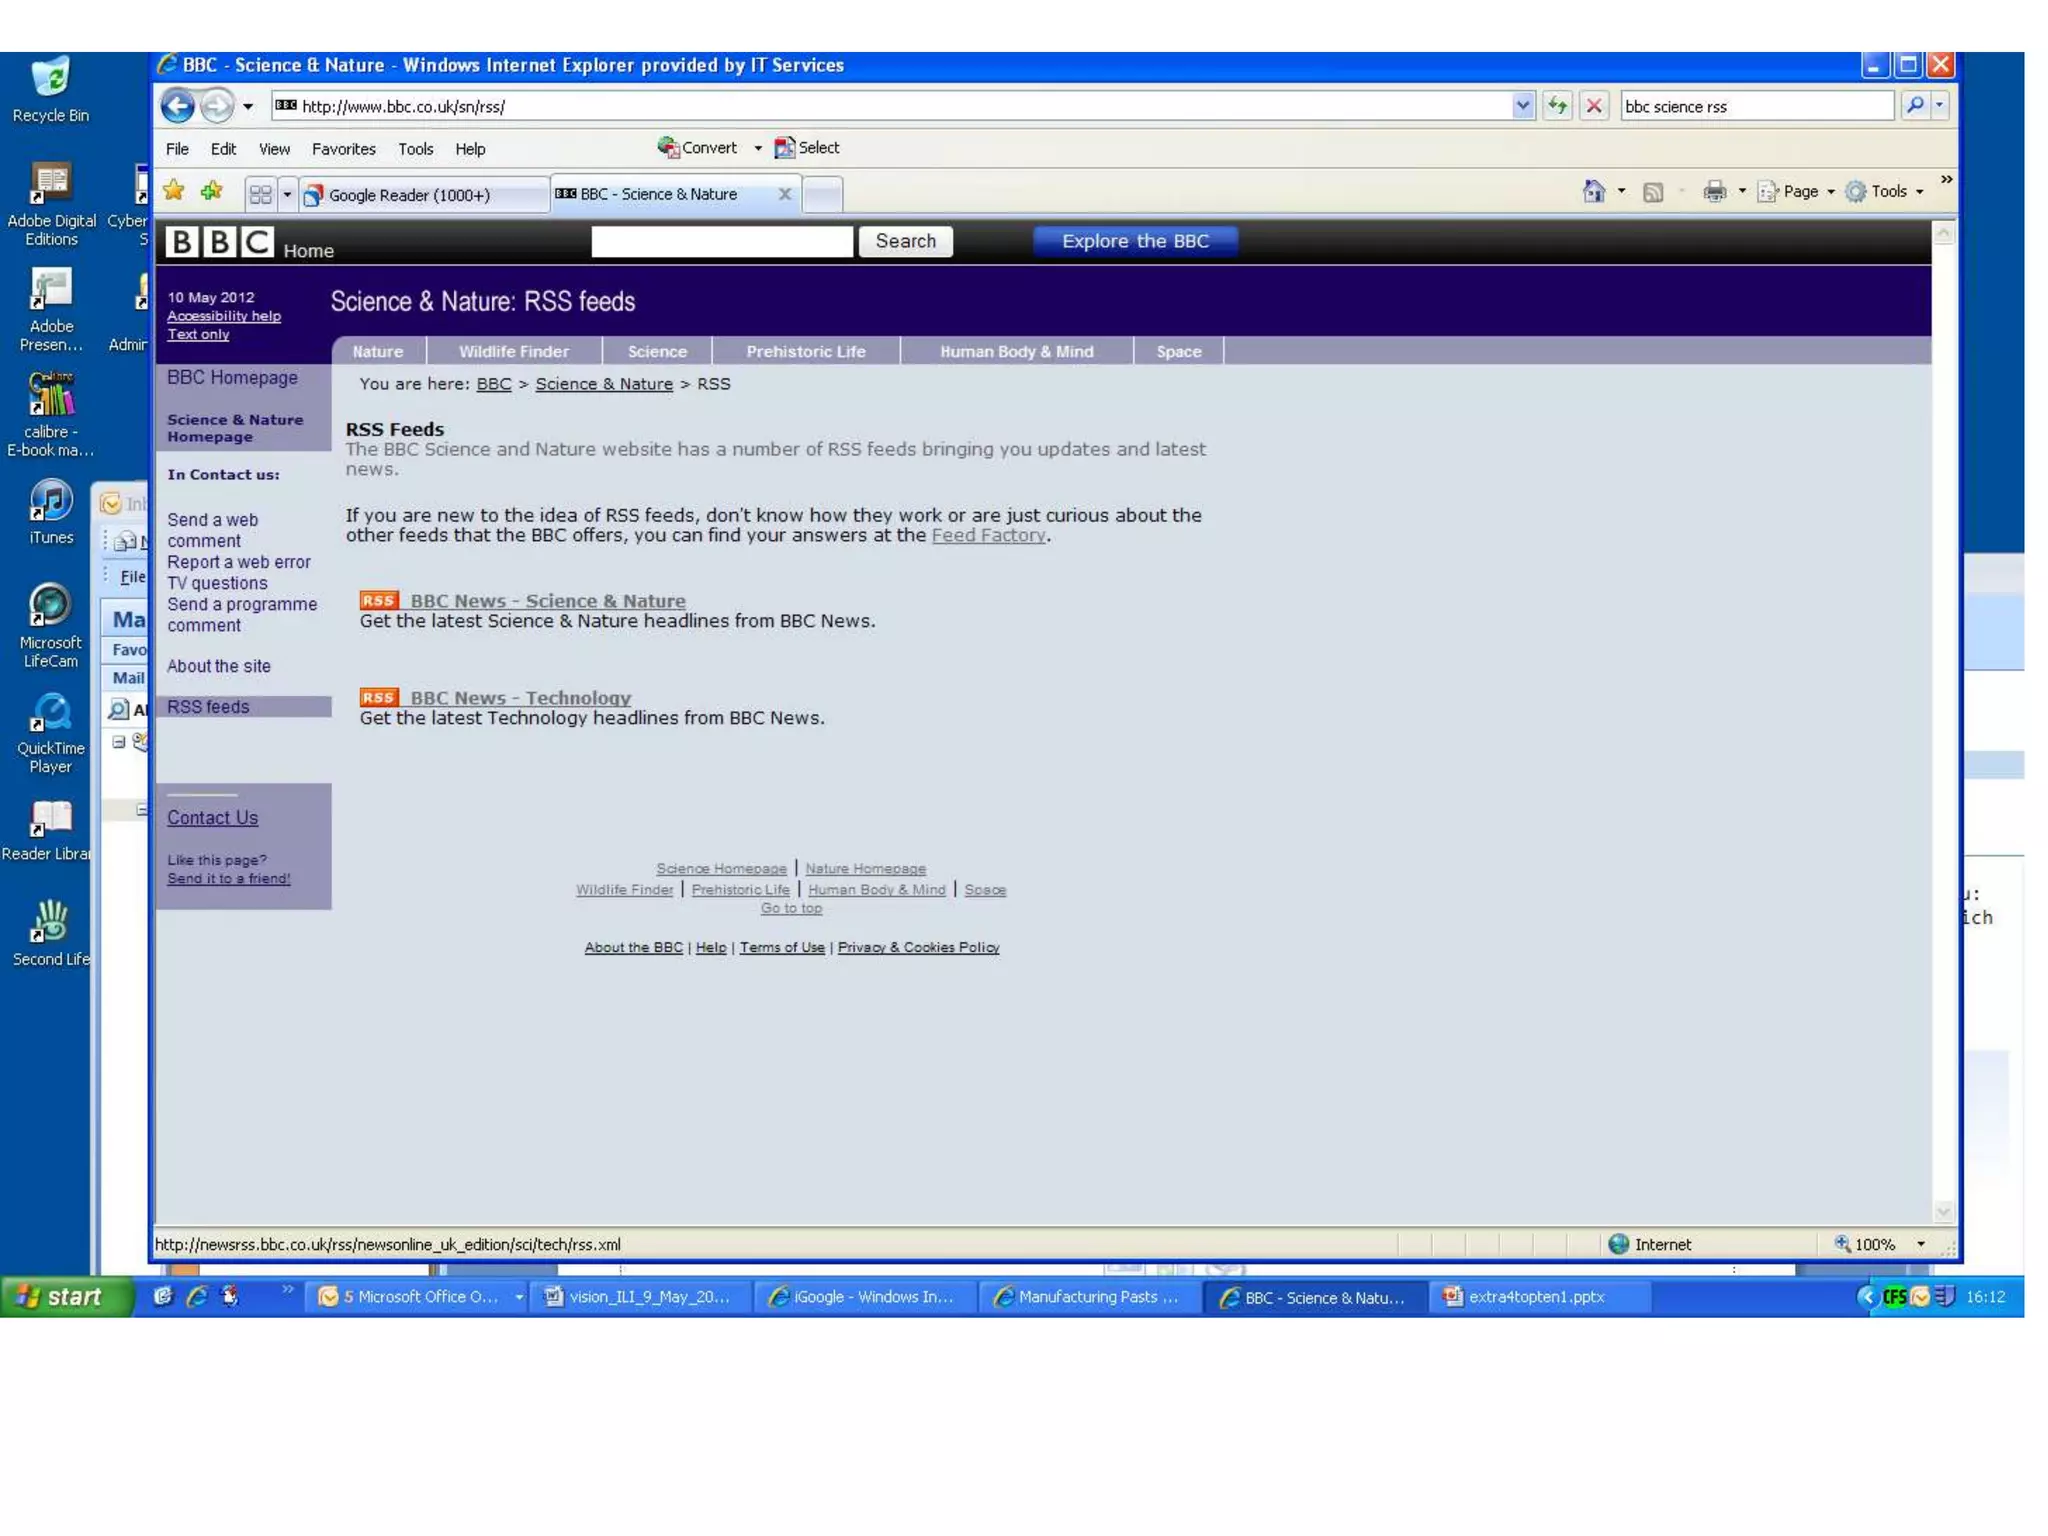Click the BBC Search button
This screenshot has height=1536, width=2048.
coord(905,241)
